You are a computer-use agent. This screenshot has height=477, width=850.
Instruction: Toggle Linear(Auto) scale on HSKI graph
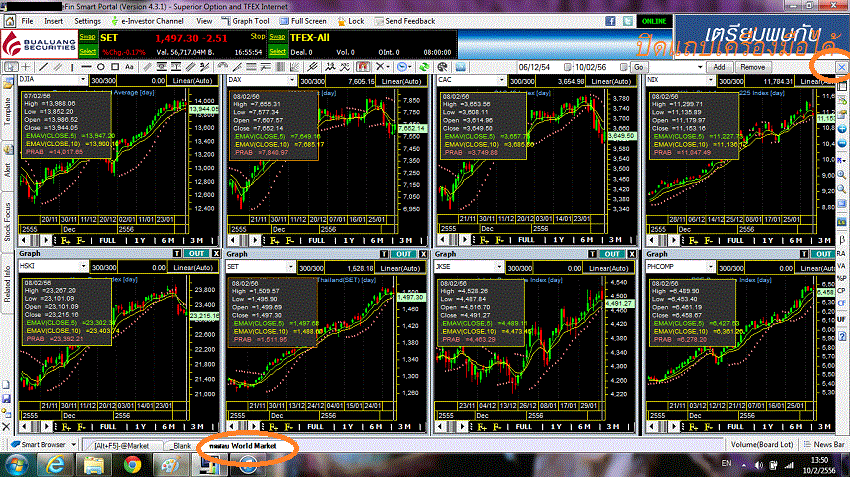pos(192,267)
